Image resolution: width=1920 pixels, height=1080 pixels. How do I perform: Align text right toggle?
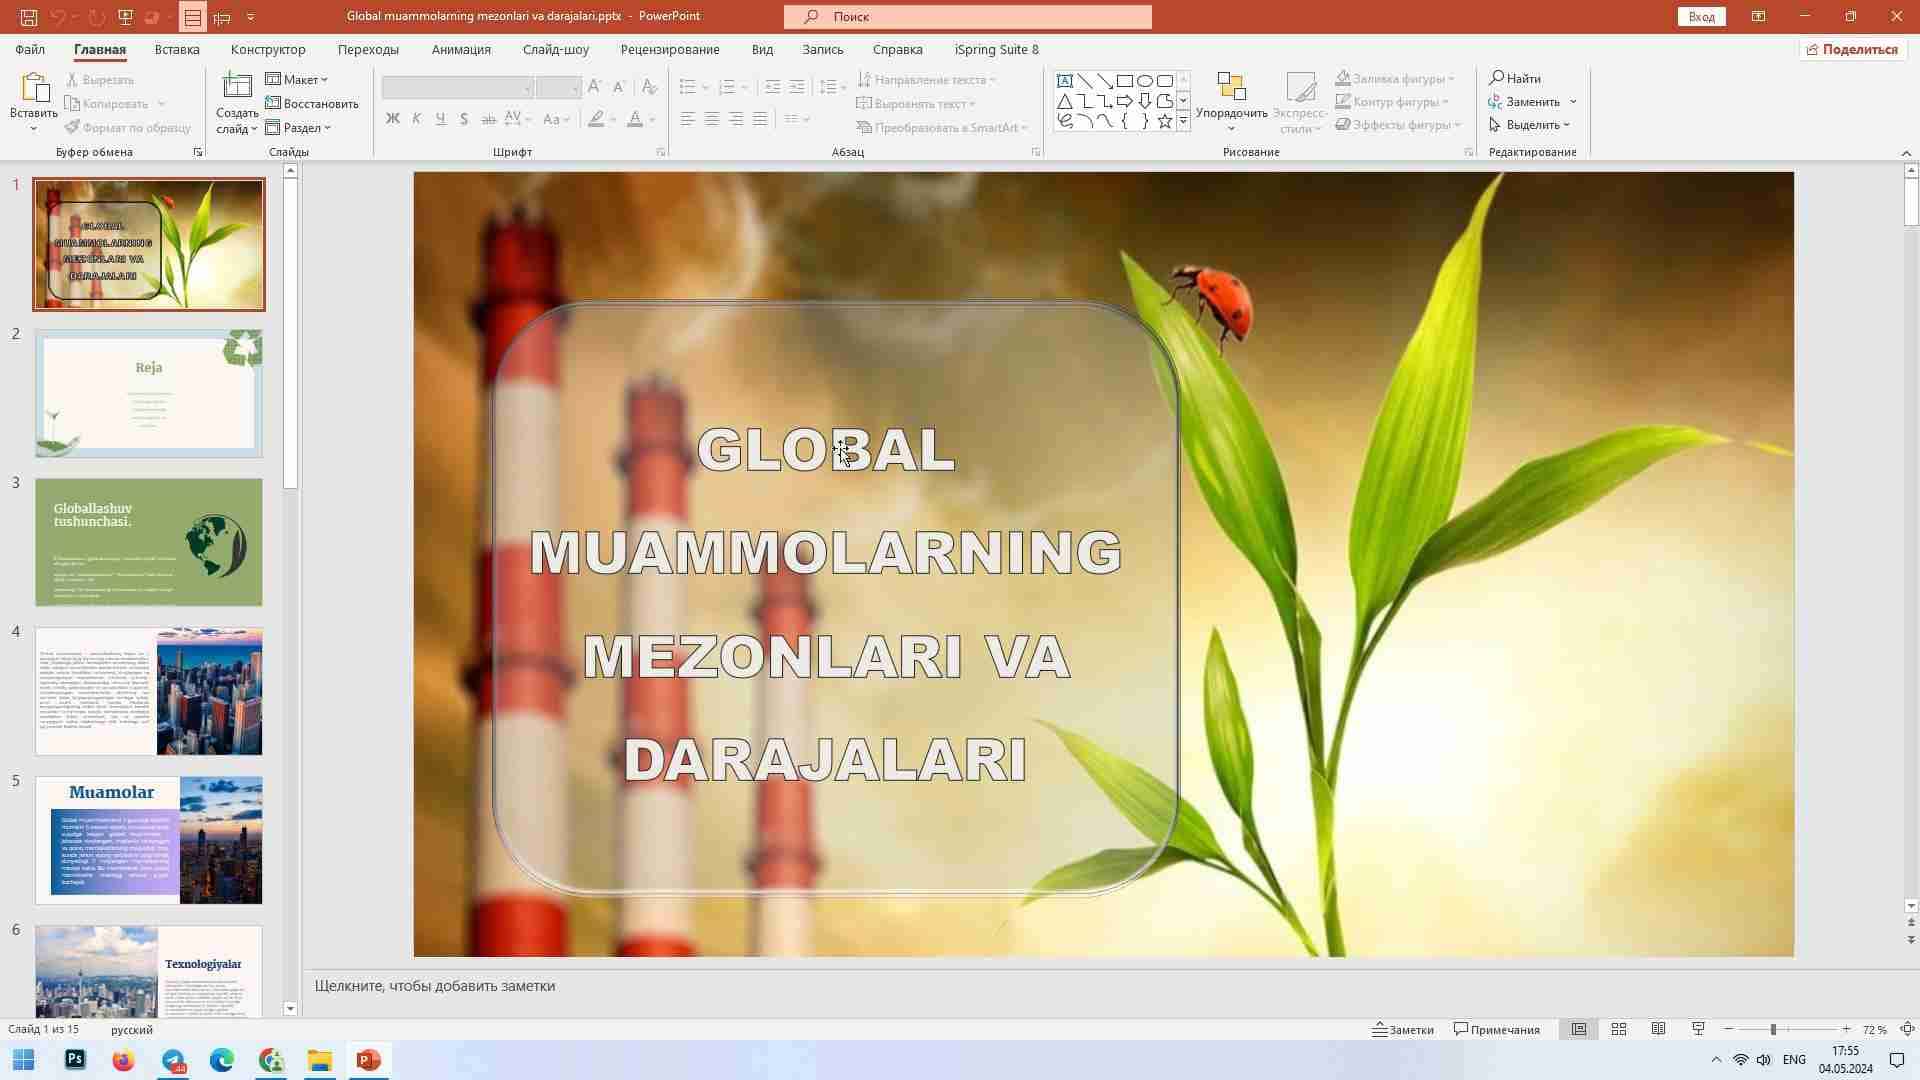tap(736, 119)
